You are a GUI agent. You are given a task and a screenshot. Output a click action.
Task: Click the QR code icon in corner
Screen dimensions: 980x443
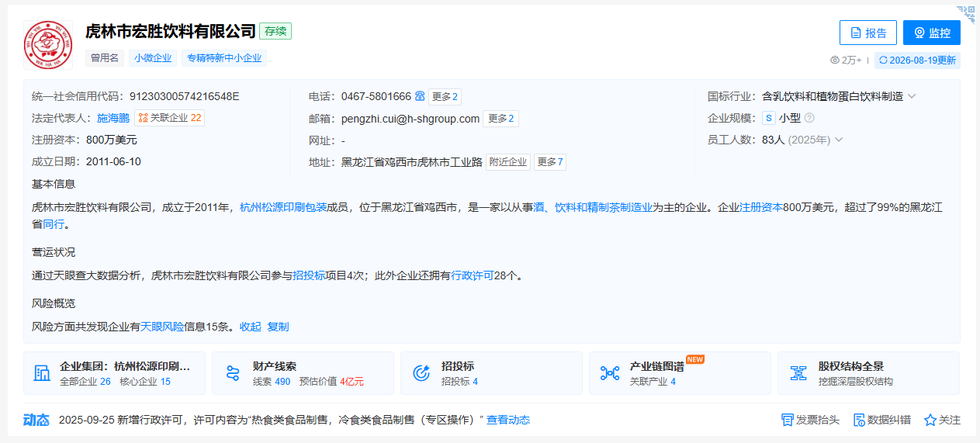pyautogui.click(x=966, y=14)
